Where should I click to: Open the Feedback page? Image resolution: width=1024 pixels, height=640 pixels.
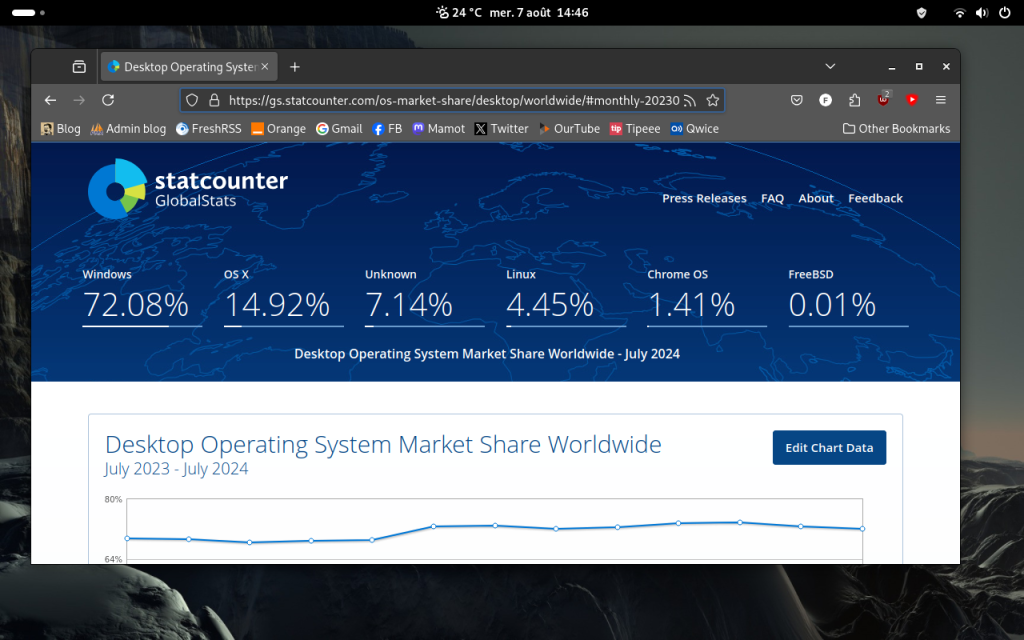click(x=875, y=199)
